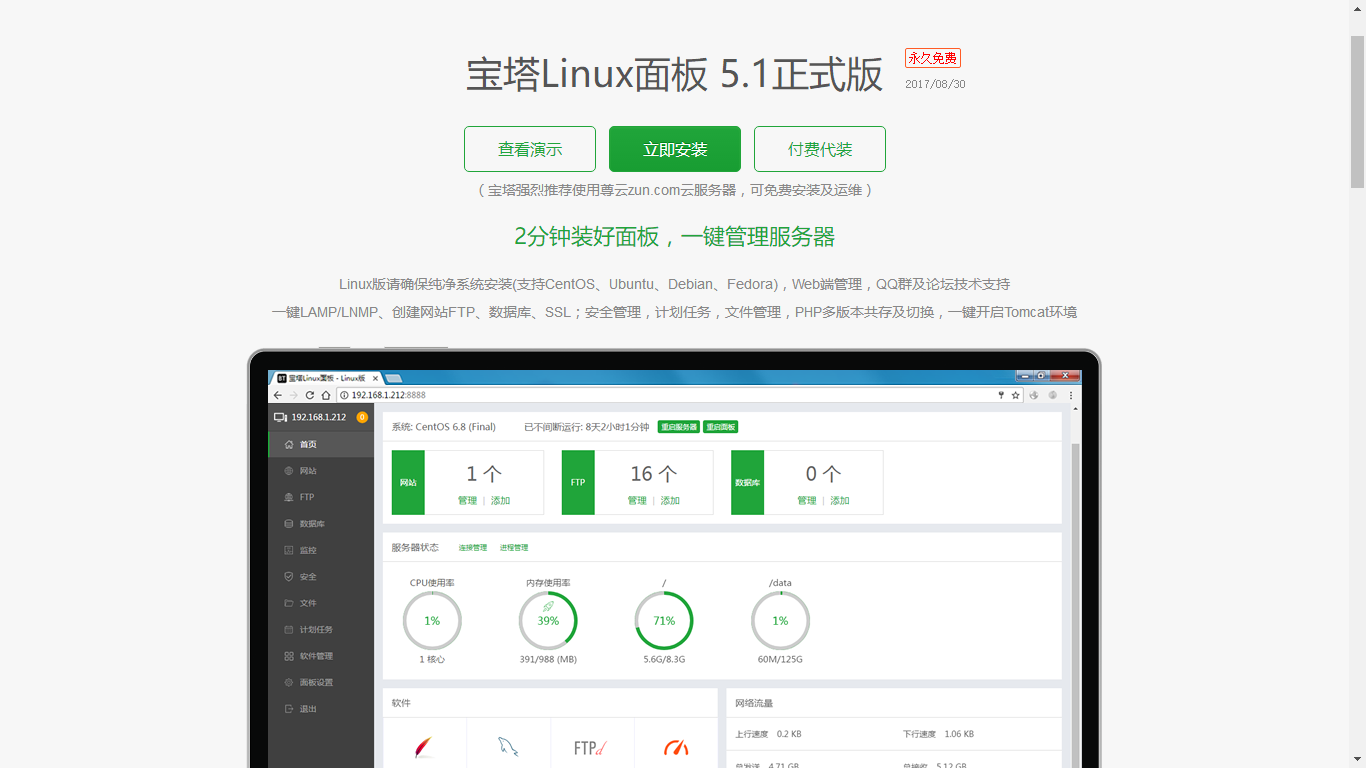Image resolution: width=1366 pixels, height=768 pixels.
Task: Click the 面板设置 gear icon in the sidebar
Action: (289, 682)
